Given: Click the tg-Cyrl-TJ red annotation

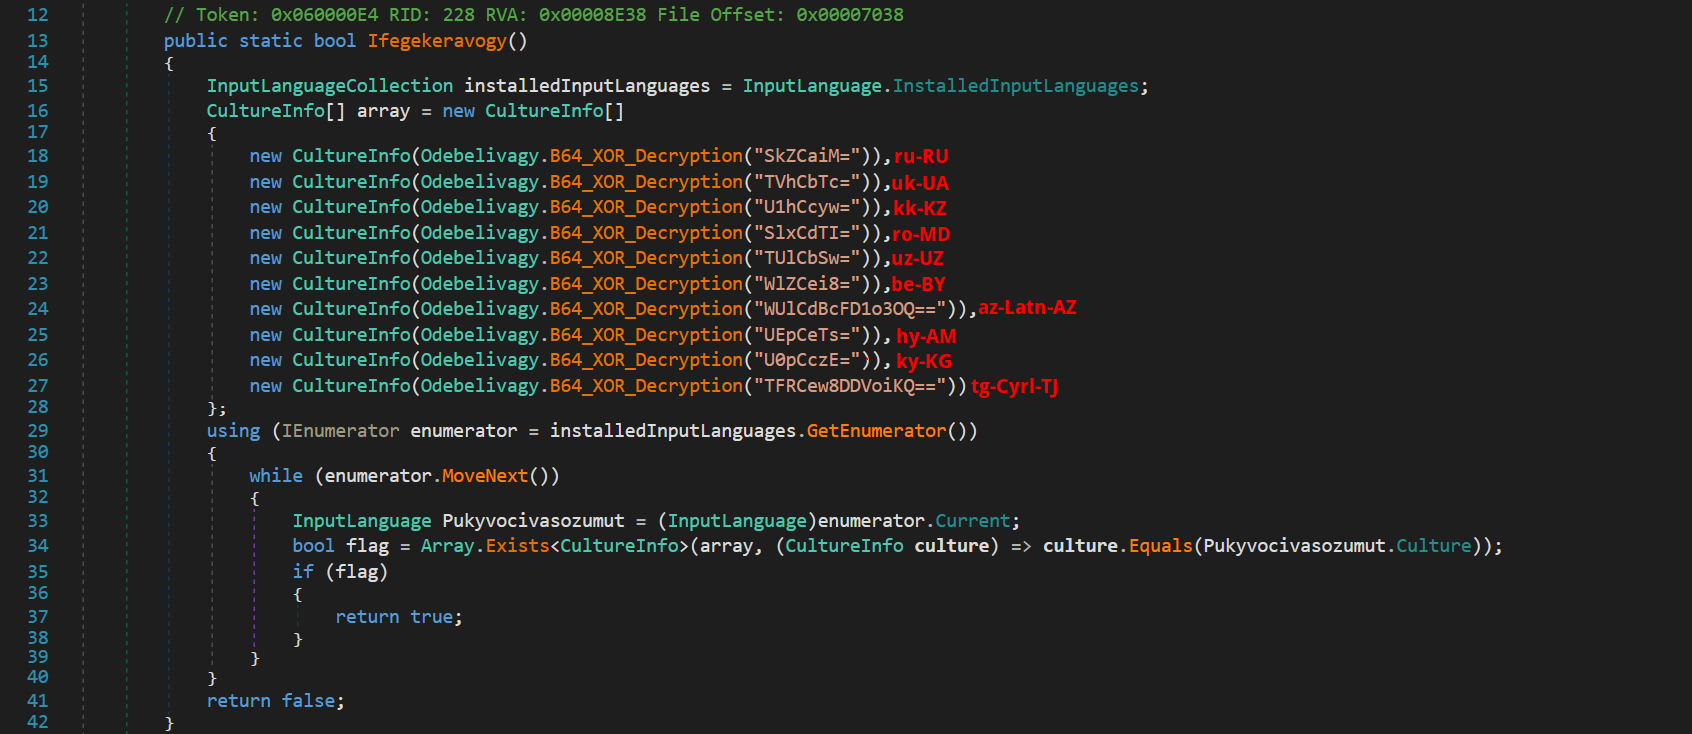Looking at the screenshot, I should click(1014, 387).
